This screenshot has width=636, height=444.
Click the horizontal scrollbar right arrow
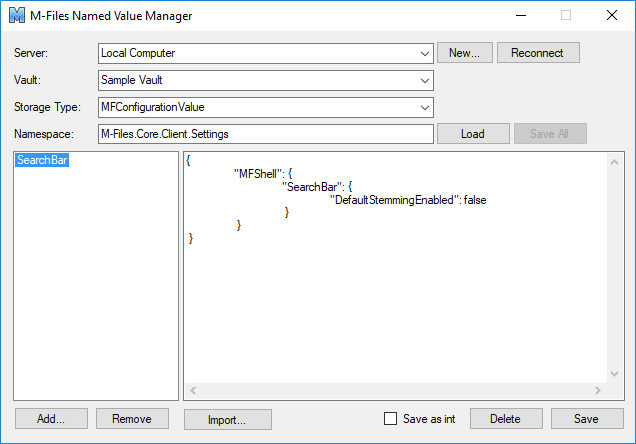(x=601, y=390)
